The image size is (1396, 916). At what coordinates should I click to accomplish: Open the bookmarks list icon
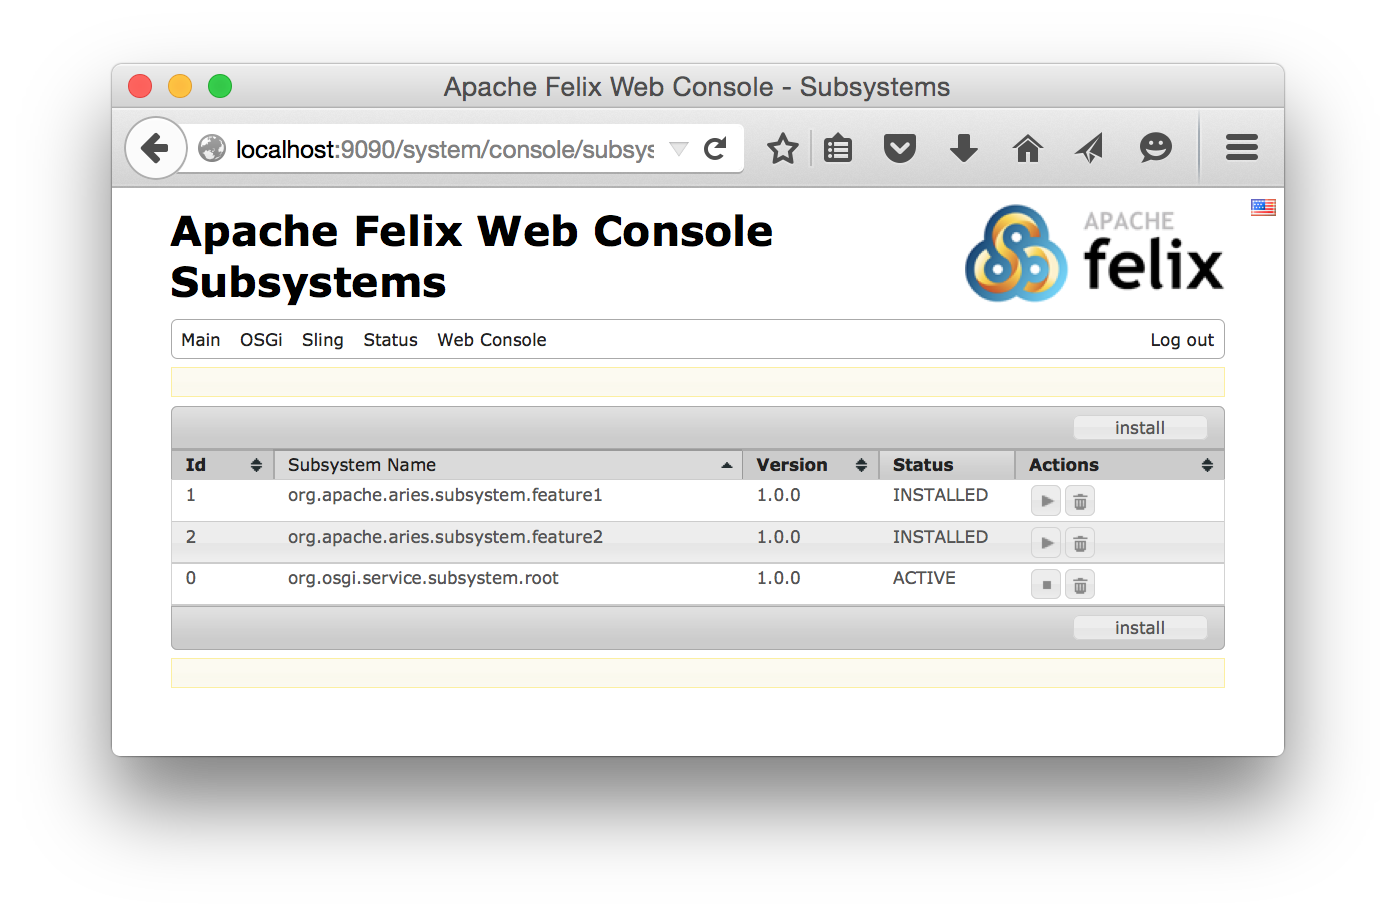pyautogui.click(x=838, y=149)
